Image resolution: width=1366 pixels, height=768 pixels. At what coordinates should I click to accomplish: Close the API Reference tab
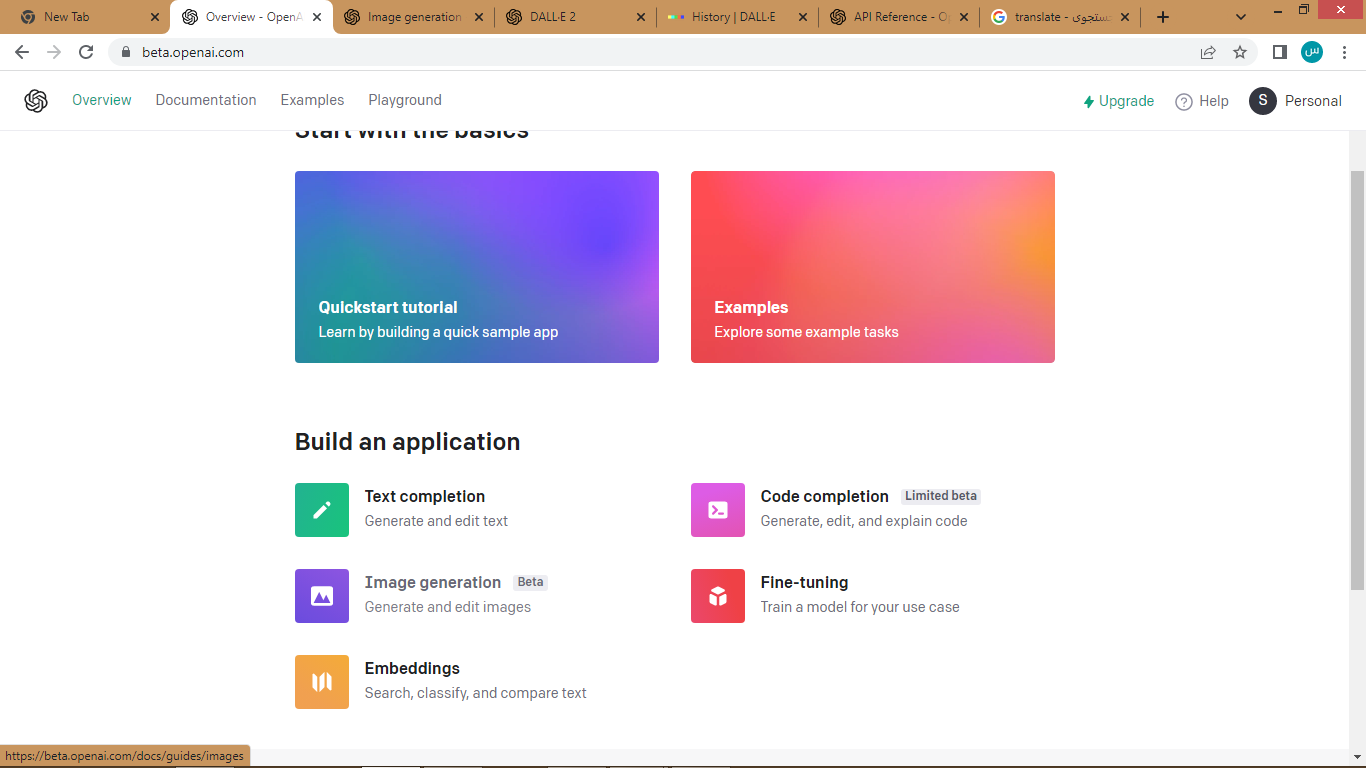pyautogui.click(x=964, y=17)
